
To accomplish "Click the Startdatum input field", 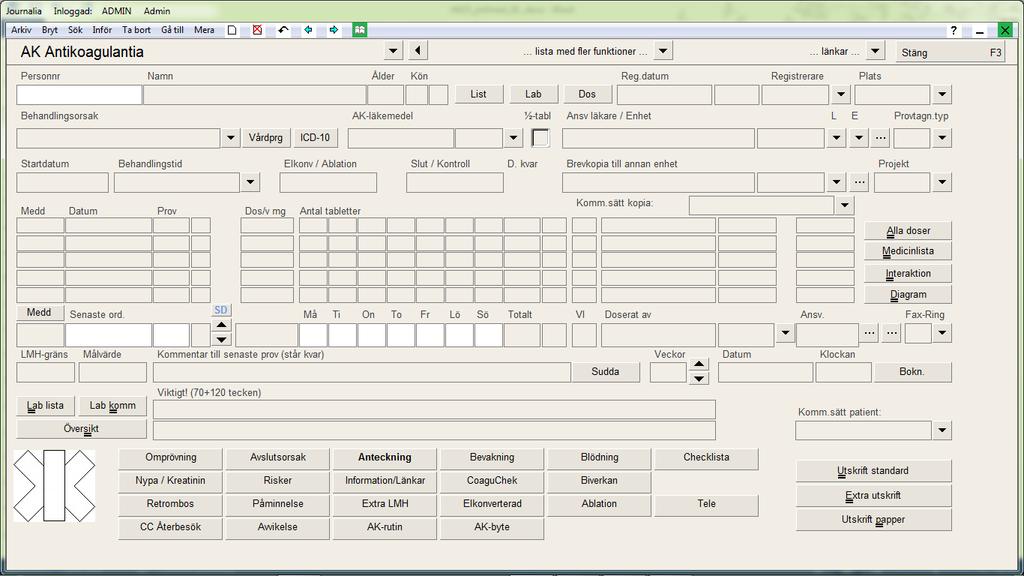I will pyautogui.click(x=63, y=182).
